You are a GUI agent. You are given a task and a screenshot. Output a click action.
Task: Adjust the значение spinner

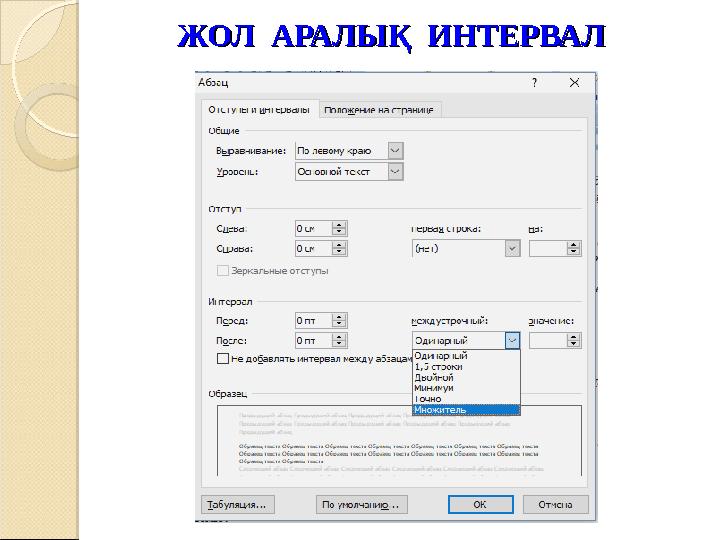pos(573,341)
